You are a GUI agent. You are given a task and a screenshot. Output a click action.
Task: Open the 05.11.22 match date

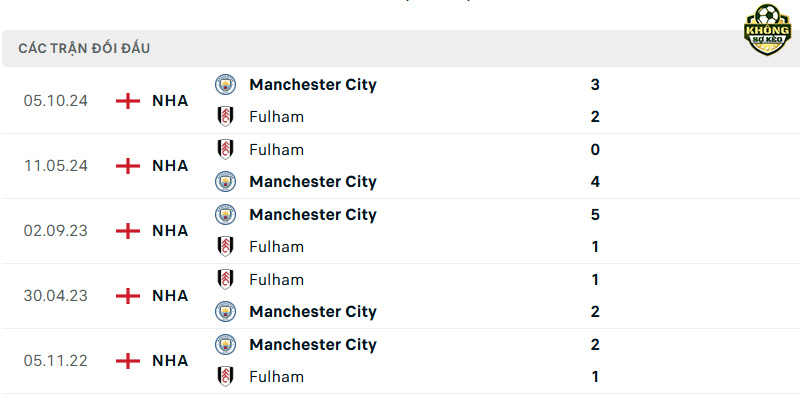[56, 361]
